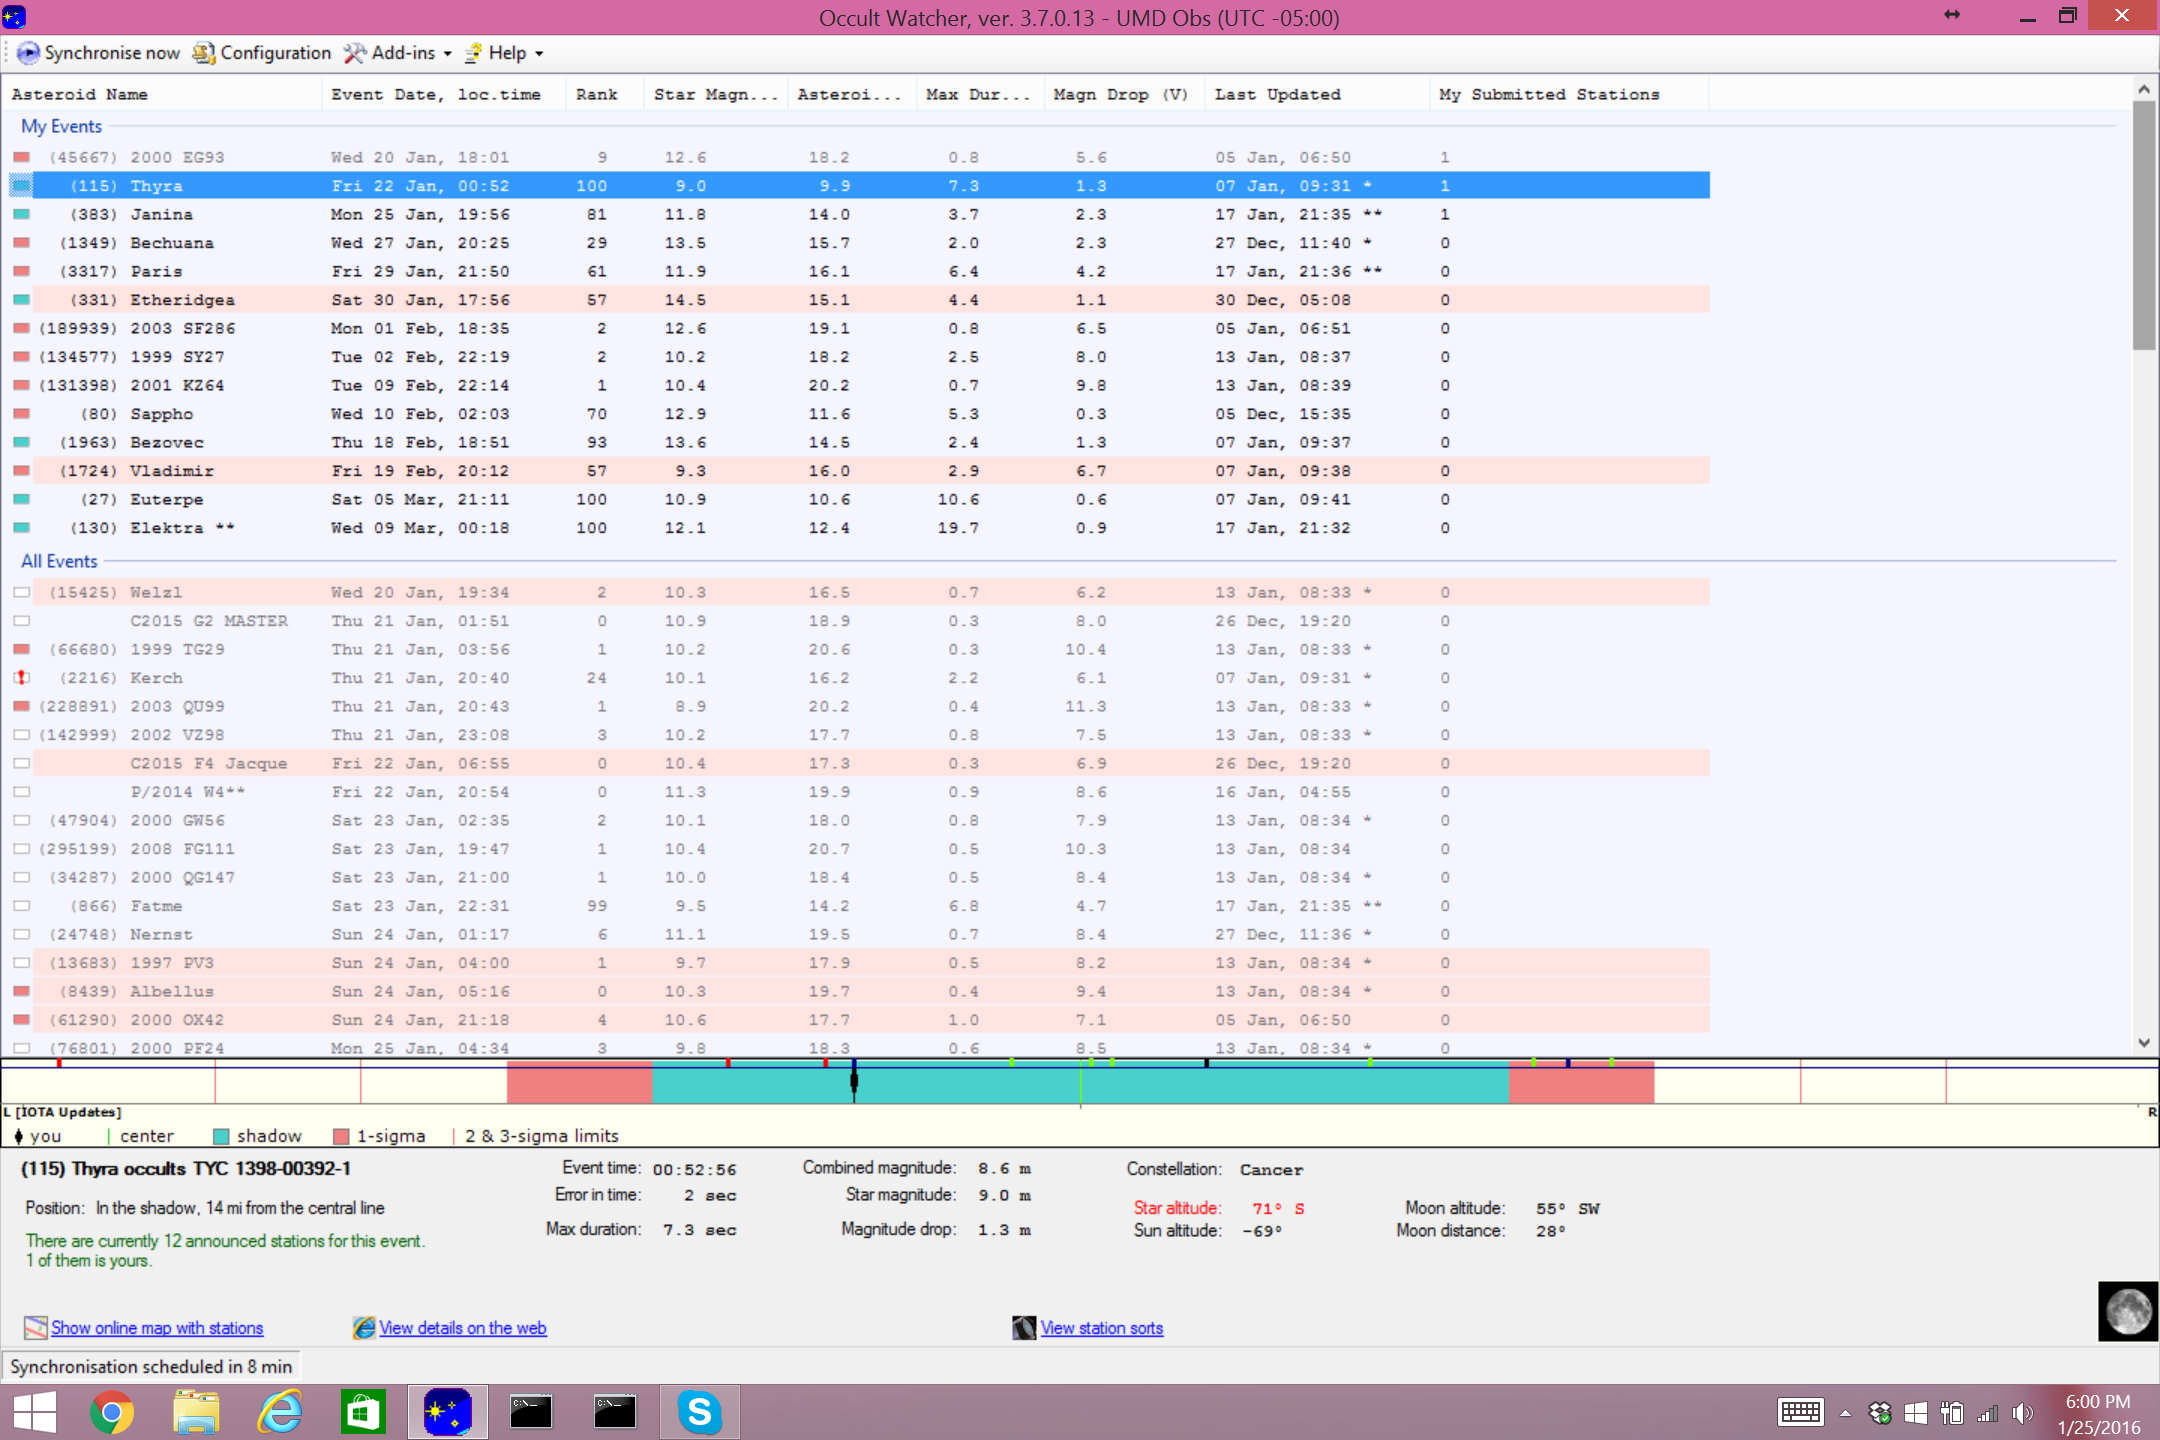Click the 1-sigma red legend swatch
Image resolution: width=2160 pixels, height=1440 pixels.
tap(341, 1136)
